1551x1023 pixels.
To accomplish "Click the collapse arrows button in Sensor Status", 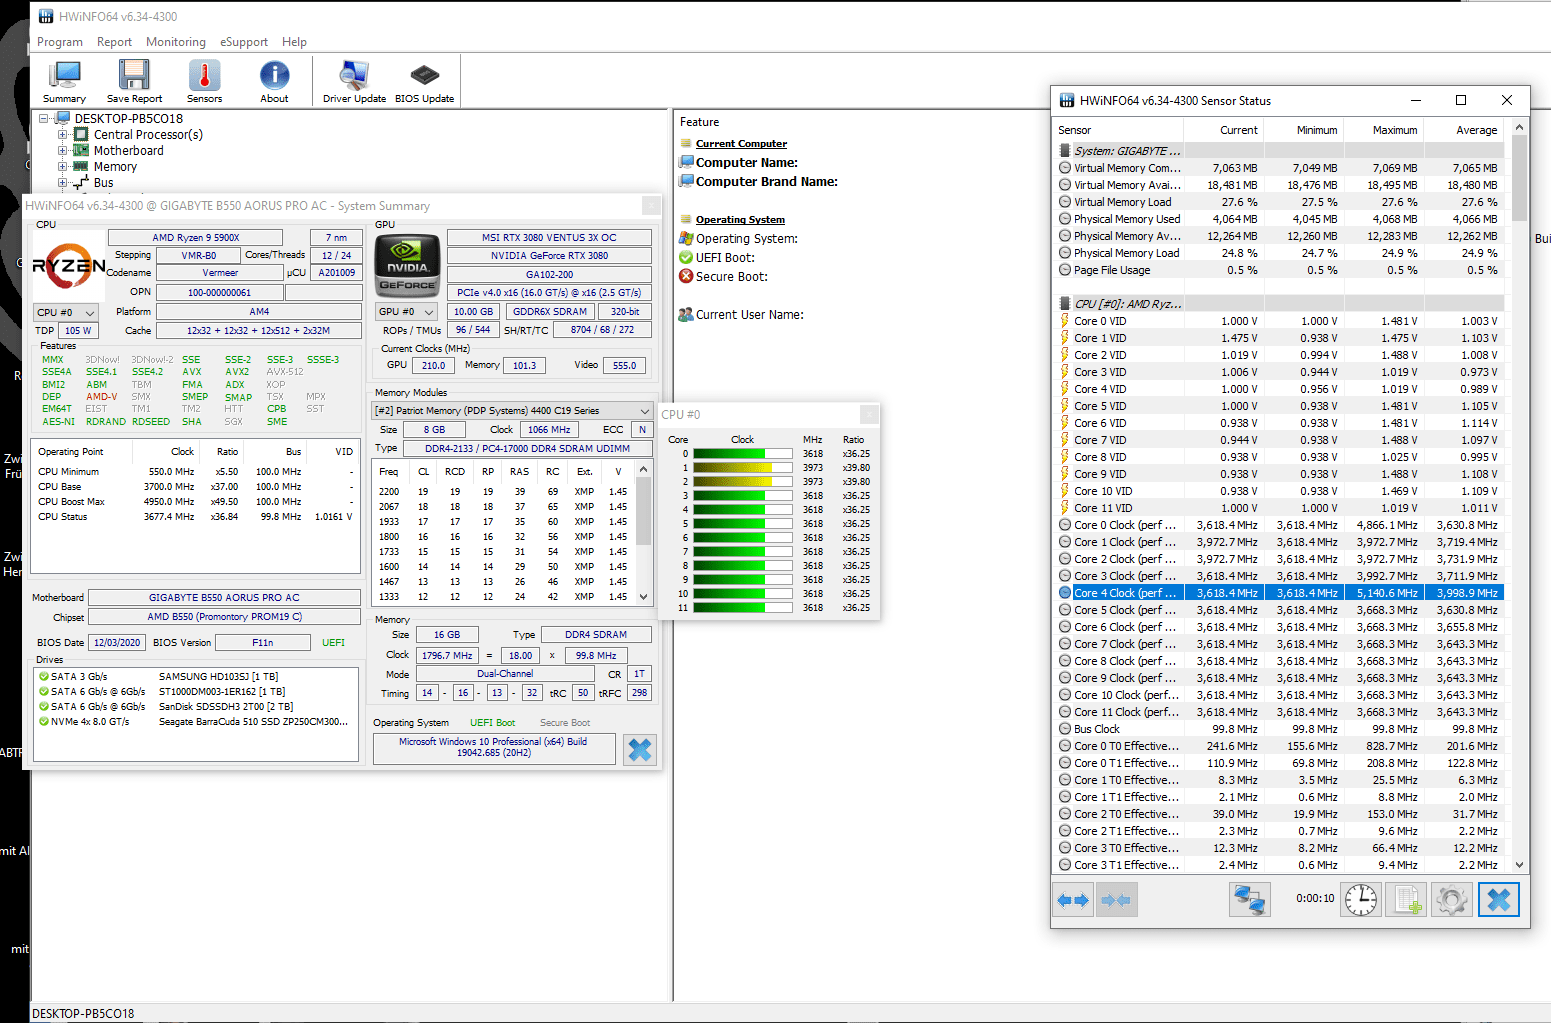I will tap(1116, 900).
